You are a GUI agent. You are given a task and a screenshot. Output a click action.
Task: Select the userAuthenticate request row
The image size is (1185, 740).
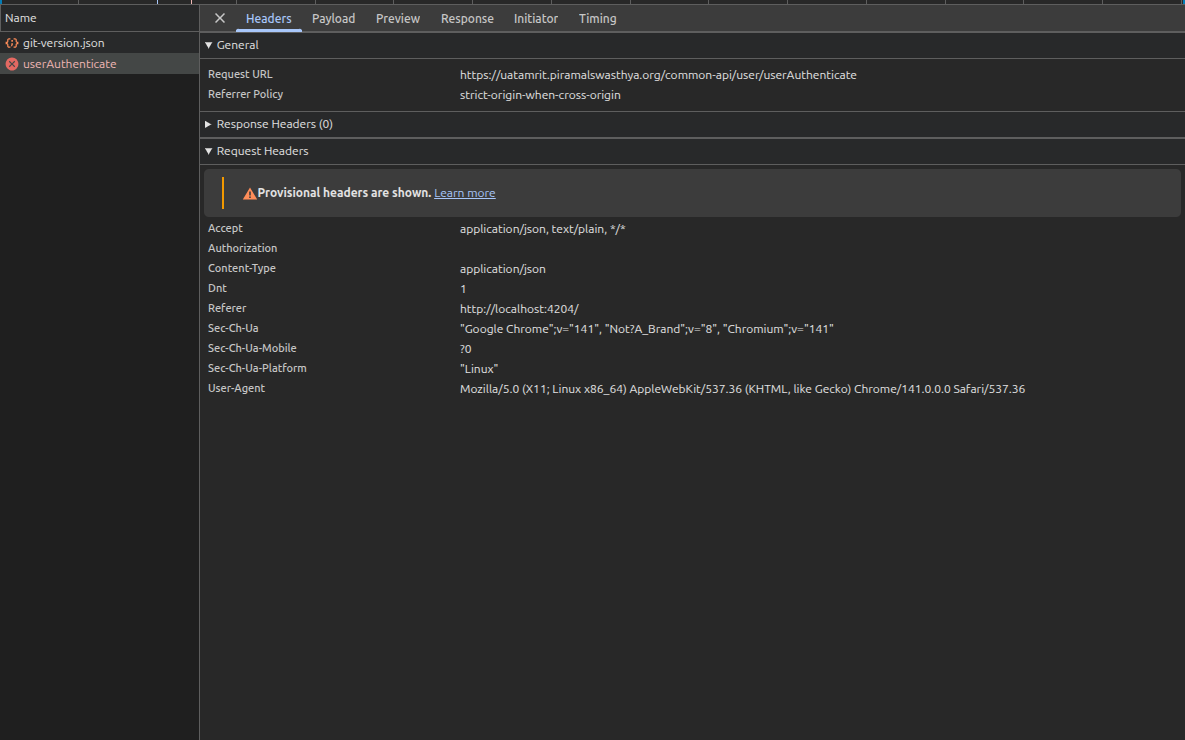tap(69, 64)
